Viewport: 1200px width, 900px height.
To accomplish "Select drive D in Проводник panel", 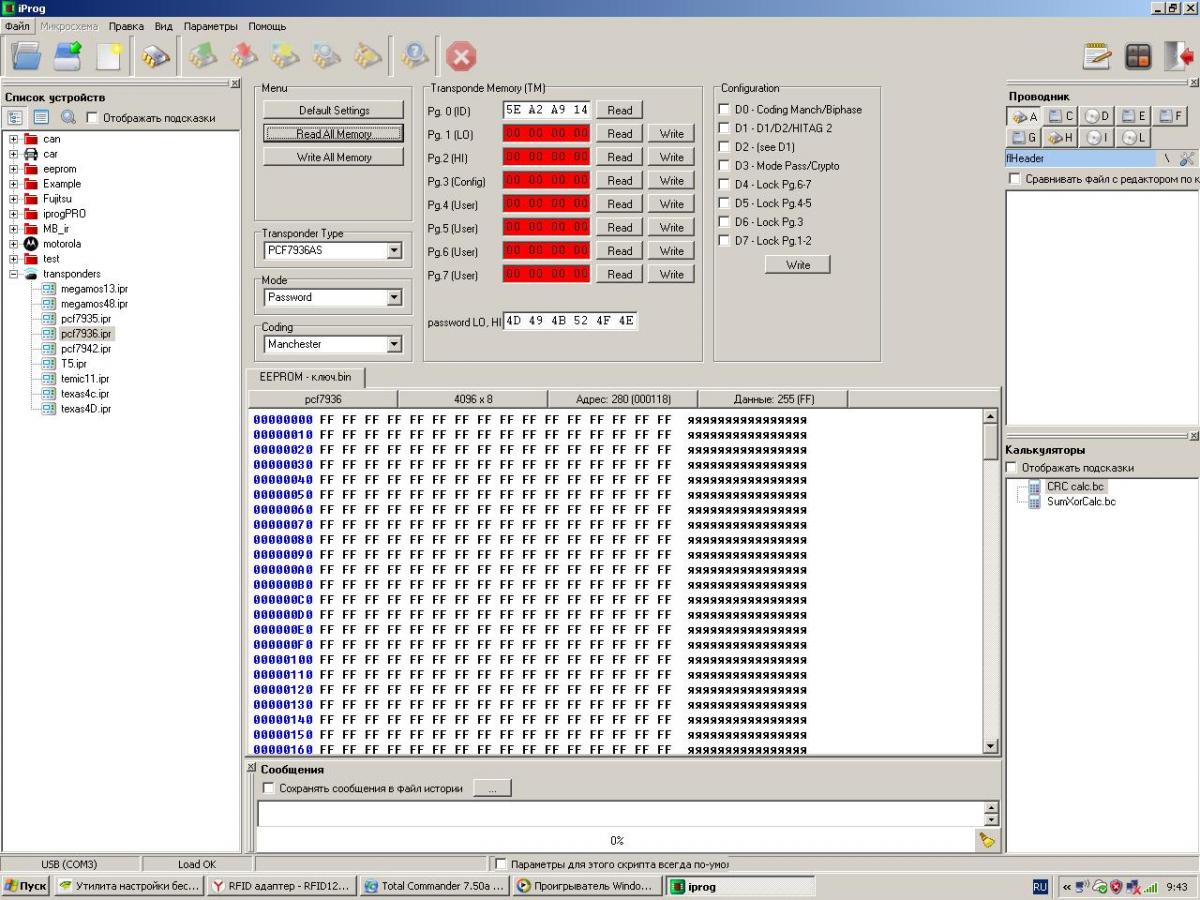I will 1099,117.
